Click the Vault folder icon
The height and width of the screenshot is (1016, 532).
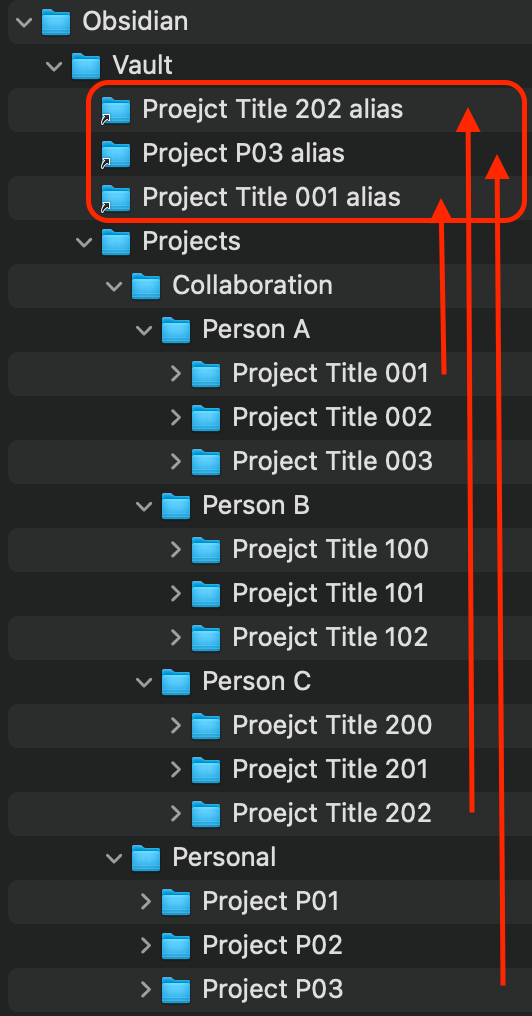[x=86, y=65]
